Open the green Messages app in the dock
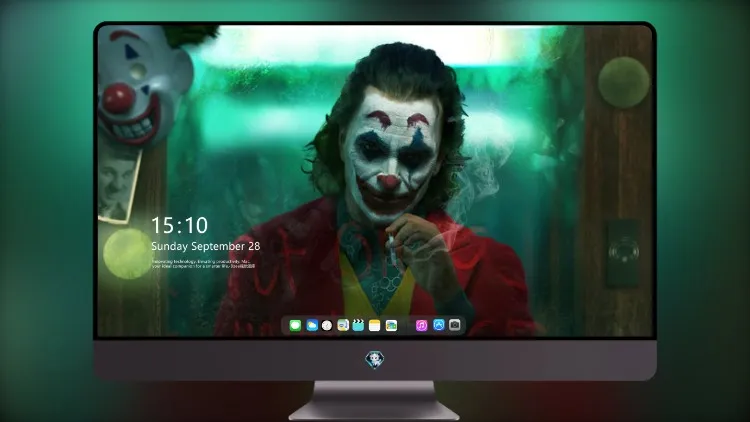Viewport: 750px width, 422px height. (295, 325)
